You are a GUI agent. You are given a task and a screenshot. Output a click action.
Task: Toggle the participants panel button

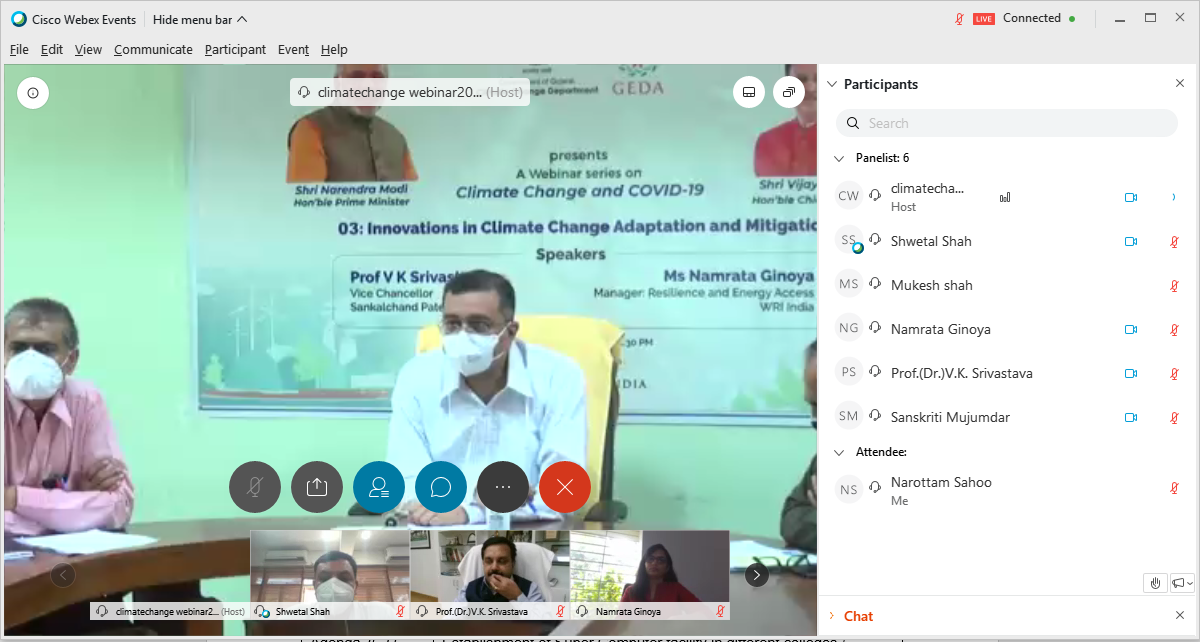pos(379,487)
